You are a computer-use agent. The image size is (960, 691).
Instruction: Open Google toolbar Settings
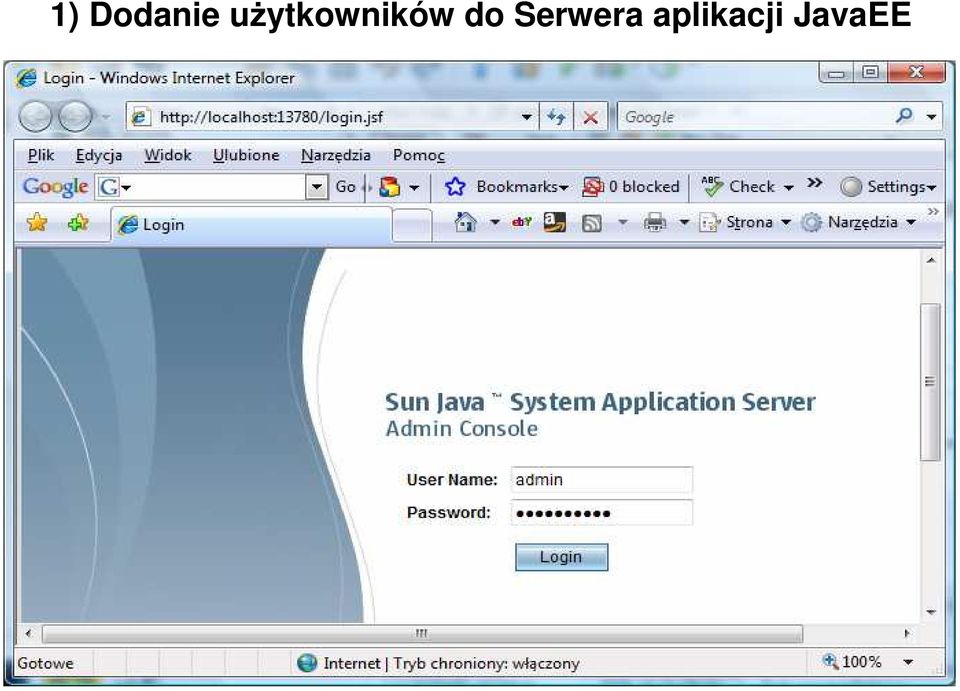pyautogui.click(x=888, y=187)
